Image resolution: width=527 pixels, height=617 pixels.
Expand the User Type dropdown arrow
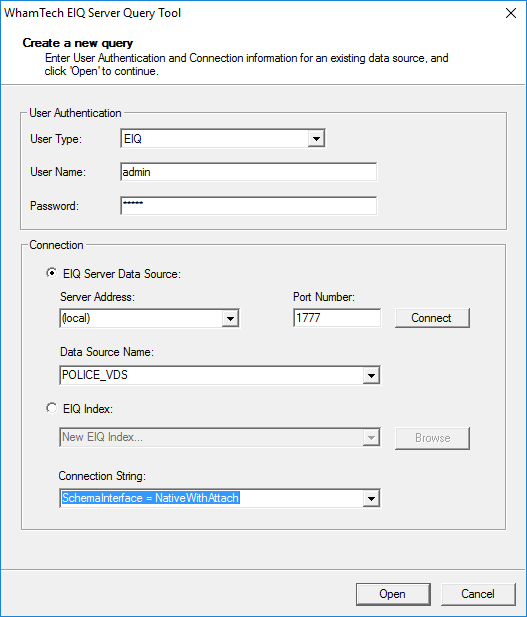point(316,139)
